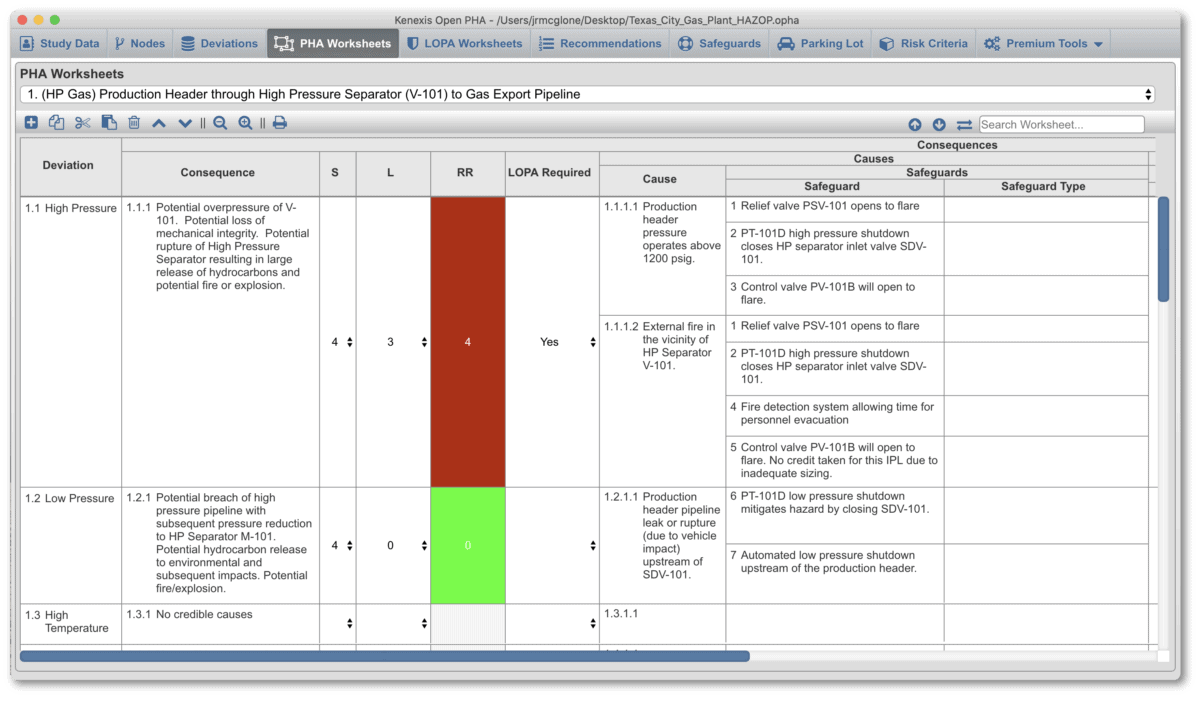
Task: Click the zoom out magnifier icon
Action: (x=220, y=123)
